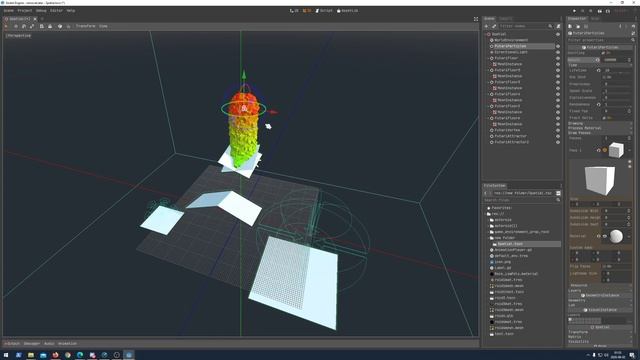The width and height of the screenshot is (640, 360).
Task: Toggle the local space cube toolbar icon
Action: point(60,26)
